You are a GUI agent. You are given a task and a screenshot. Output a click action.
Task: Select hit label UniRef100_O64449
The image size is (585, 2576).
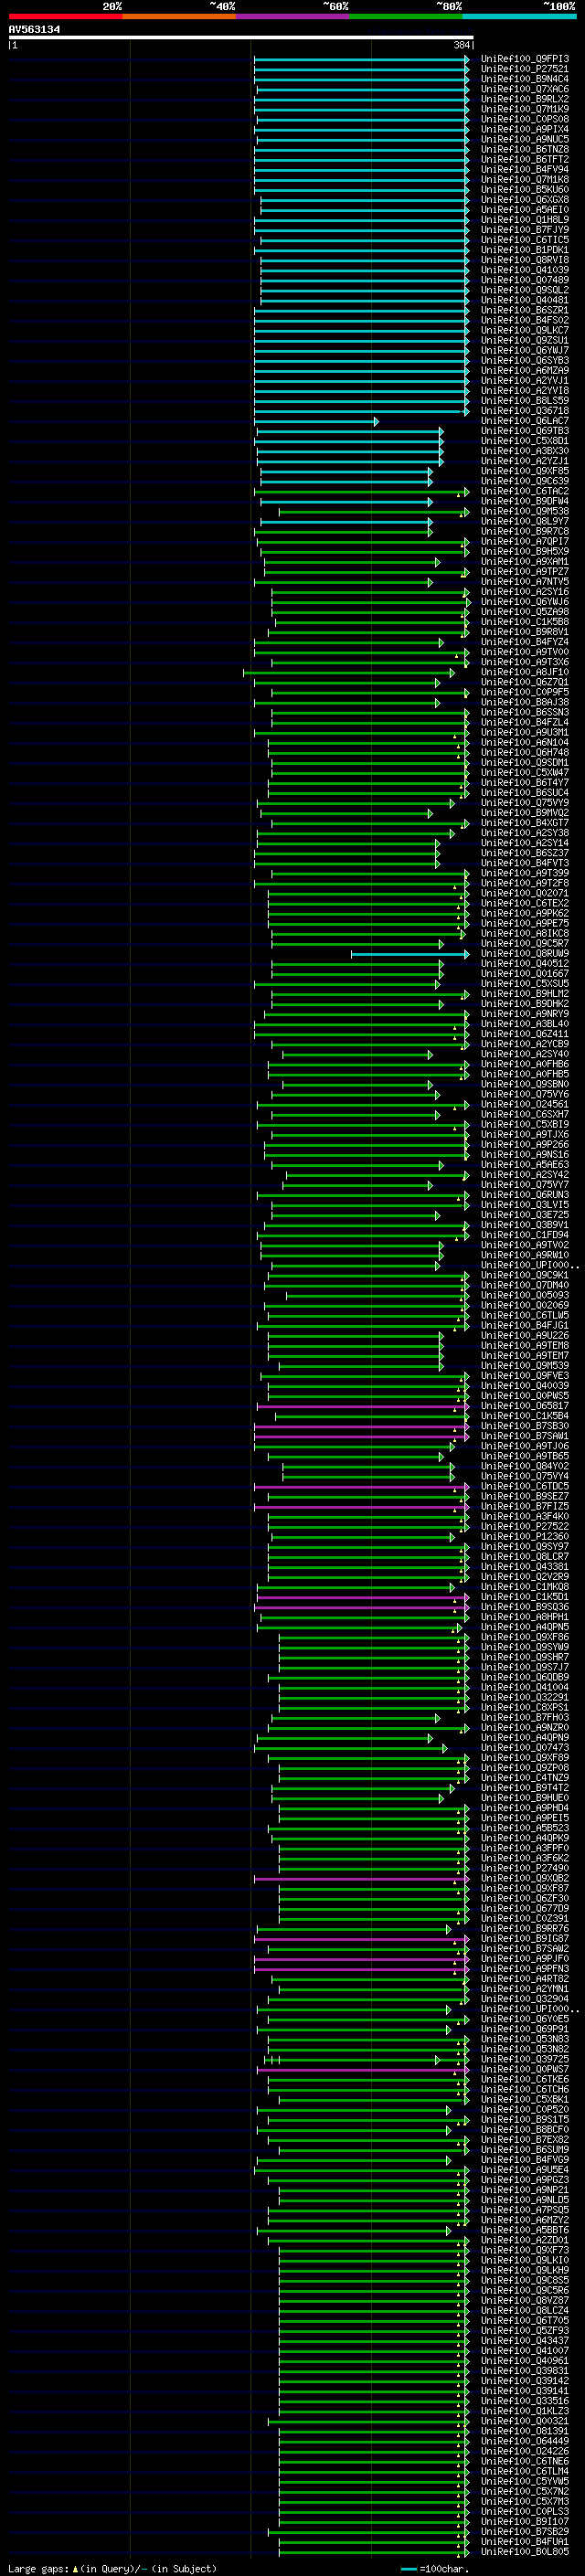coord(525,2442)
